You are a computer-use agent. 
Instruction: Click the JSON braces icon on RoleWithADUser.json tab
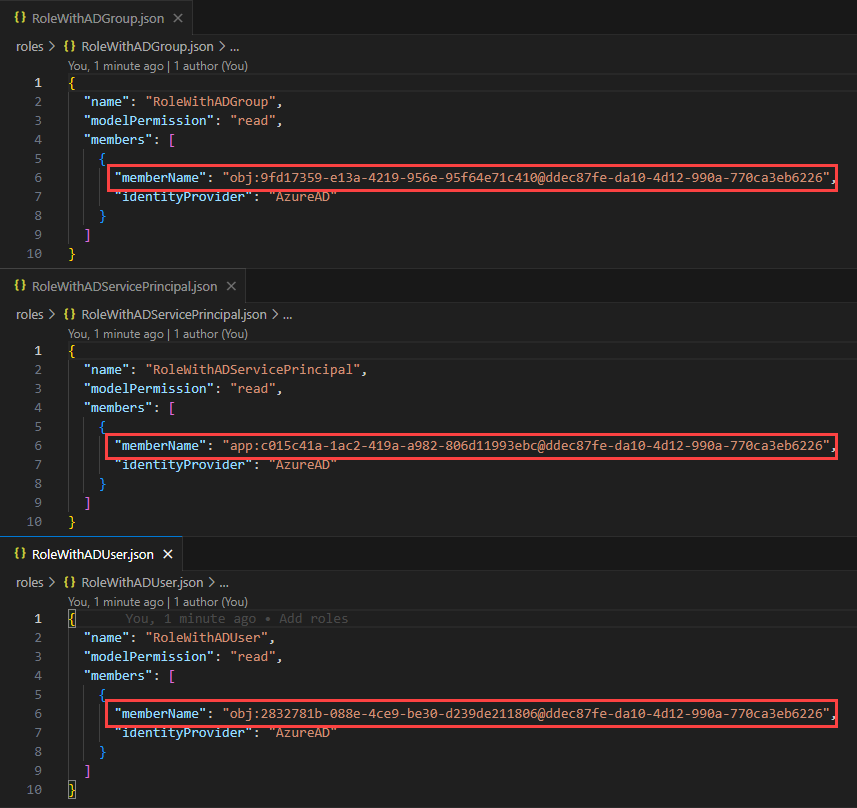(x=20, y=553)
